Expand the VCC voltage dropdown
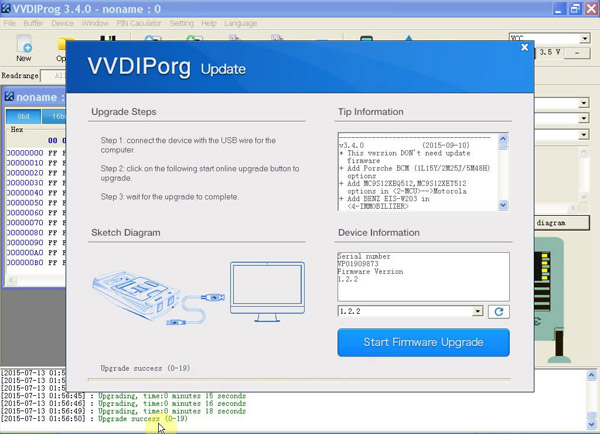The width and height of the screenshot is (600, 434). pos(584,38)
